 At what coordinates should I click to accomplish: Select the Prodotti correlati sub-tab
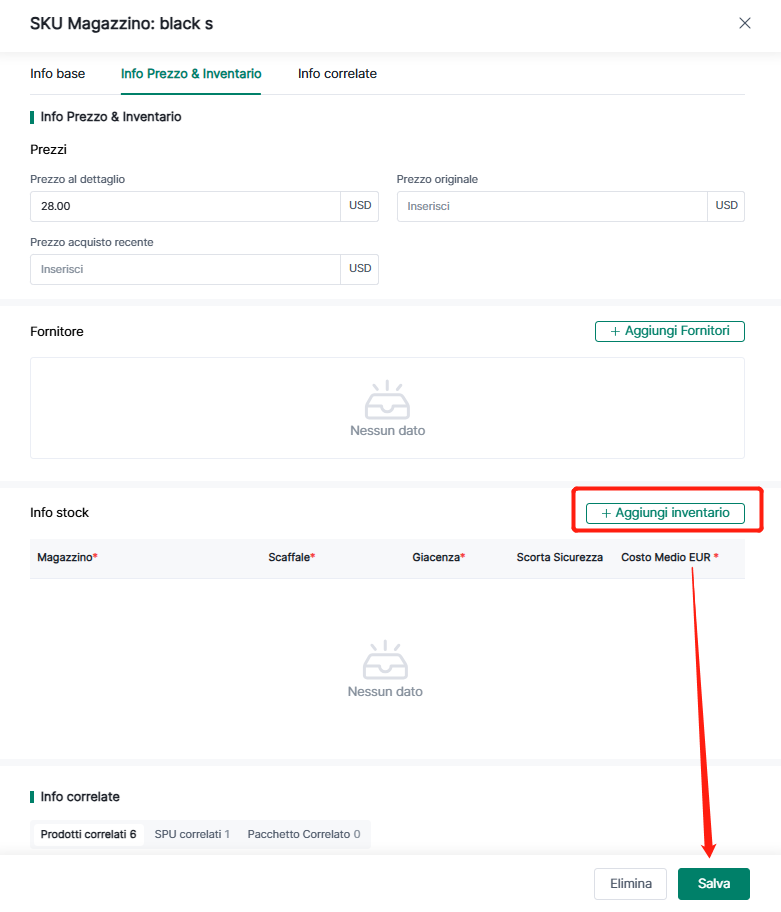pos(88,834)
